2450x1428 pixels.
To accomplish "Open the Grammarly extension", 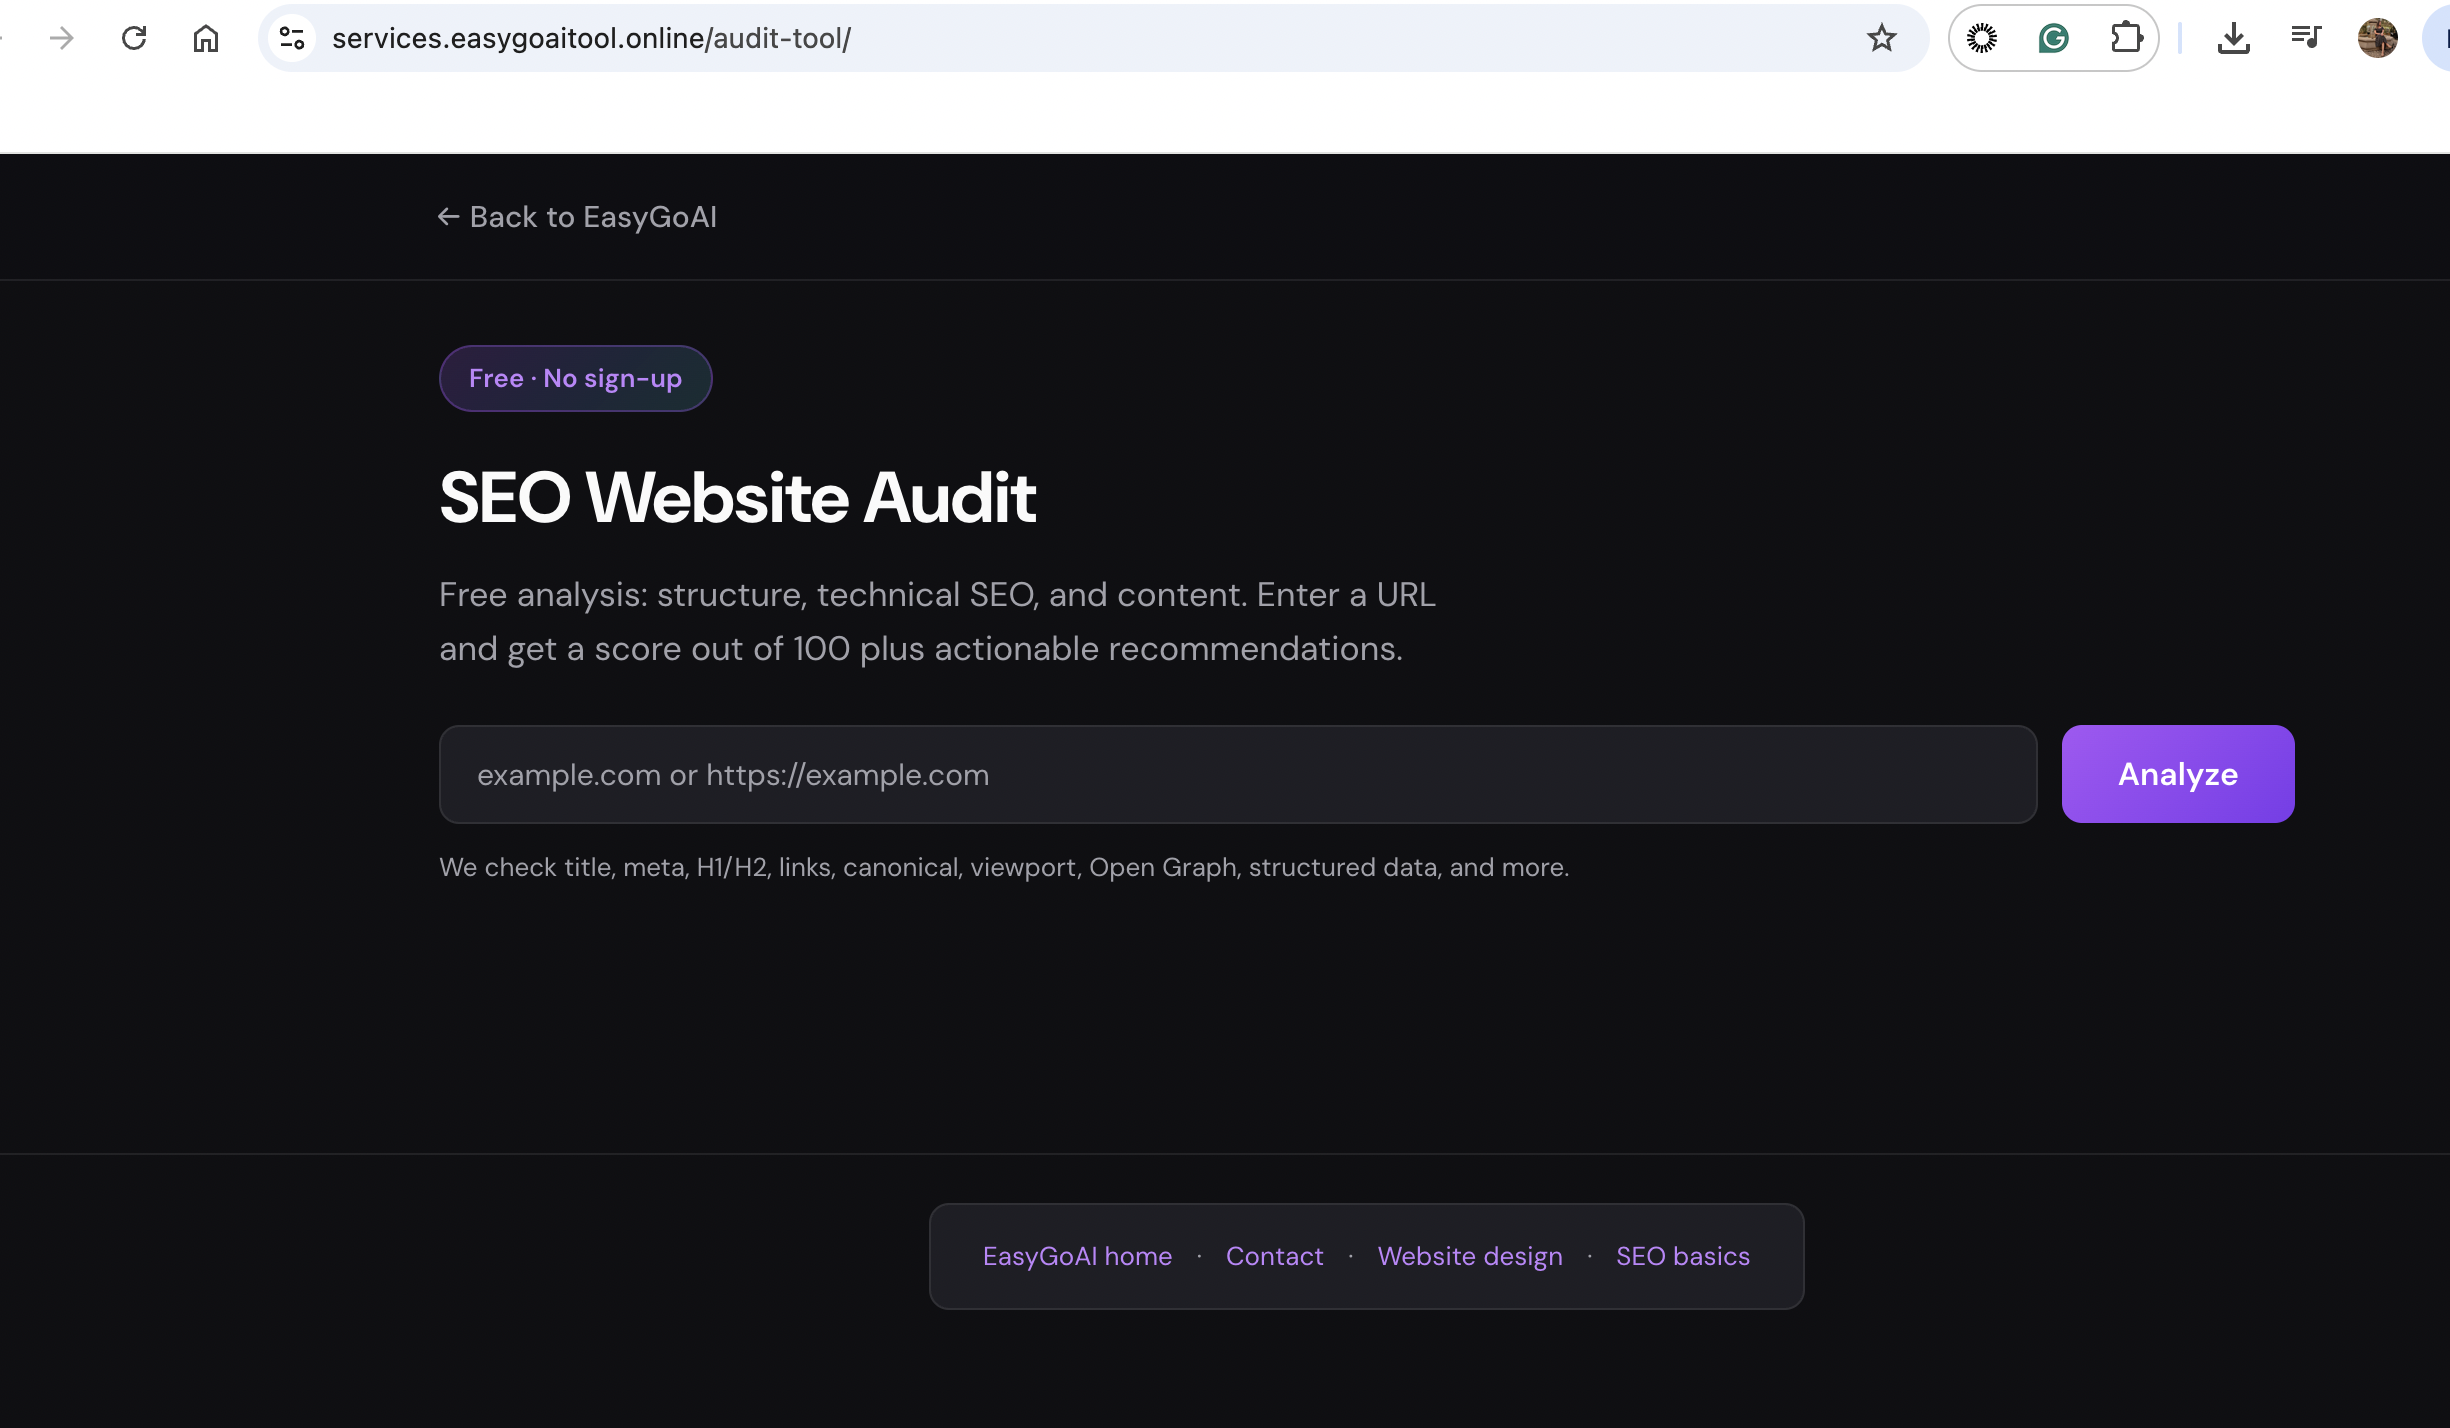I will coord(2053,37).
